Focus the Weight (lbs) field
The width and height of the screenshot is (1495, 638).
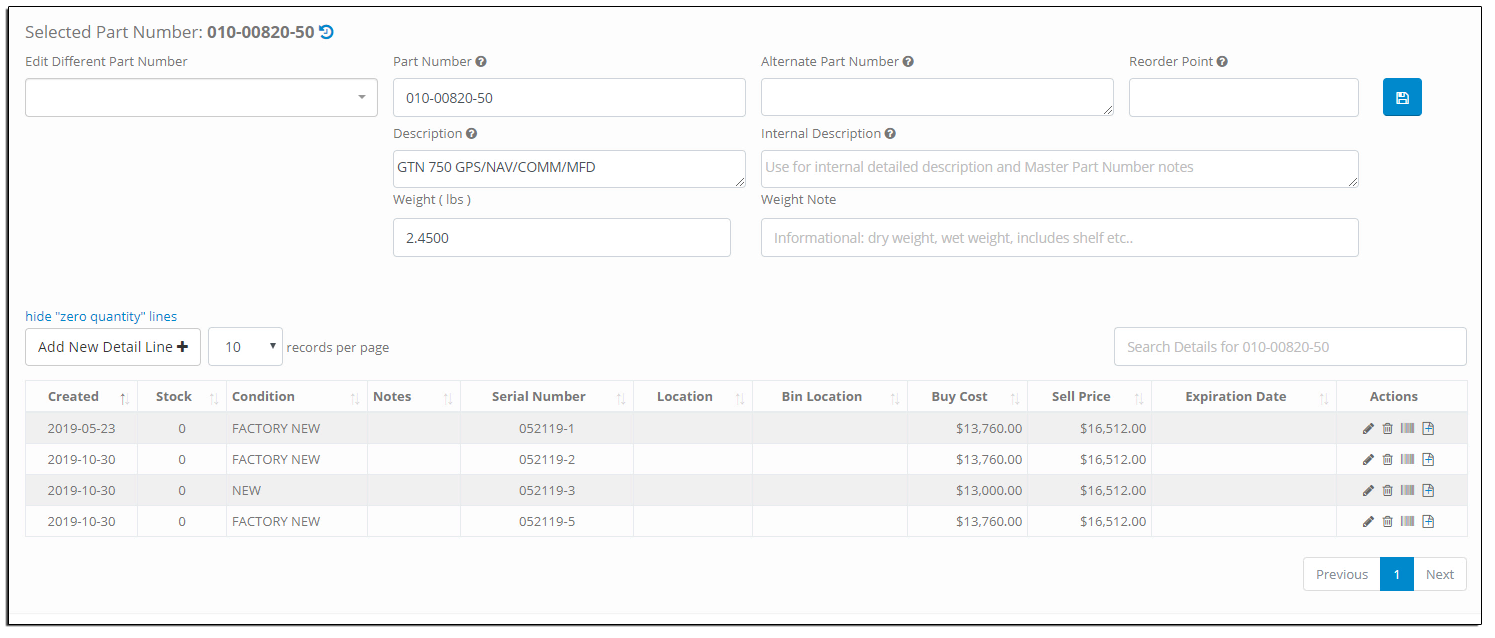click(562, 238)
